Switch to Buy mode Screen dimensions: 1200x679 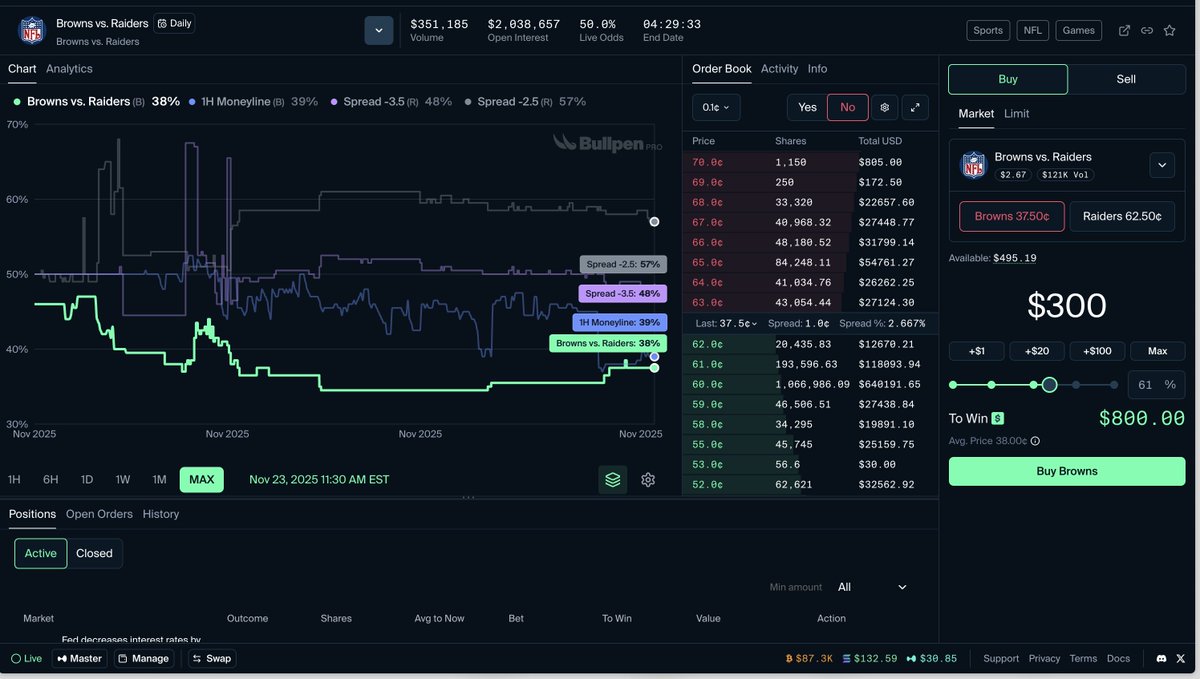[x=1008, y=79]
